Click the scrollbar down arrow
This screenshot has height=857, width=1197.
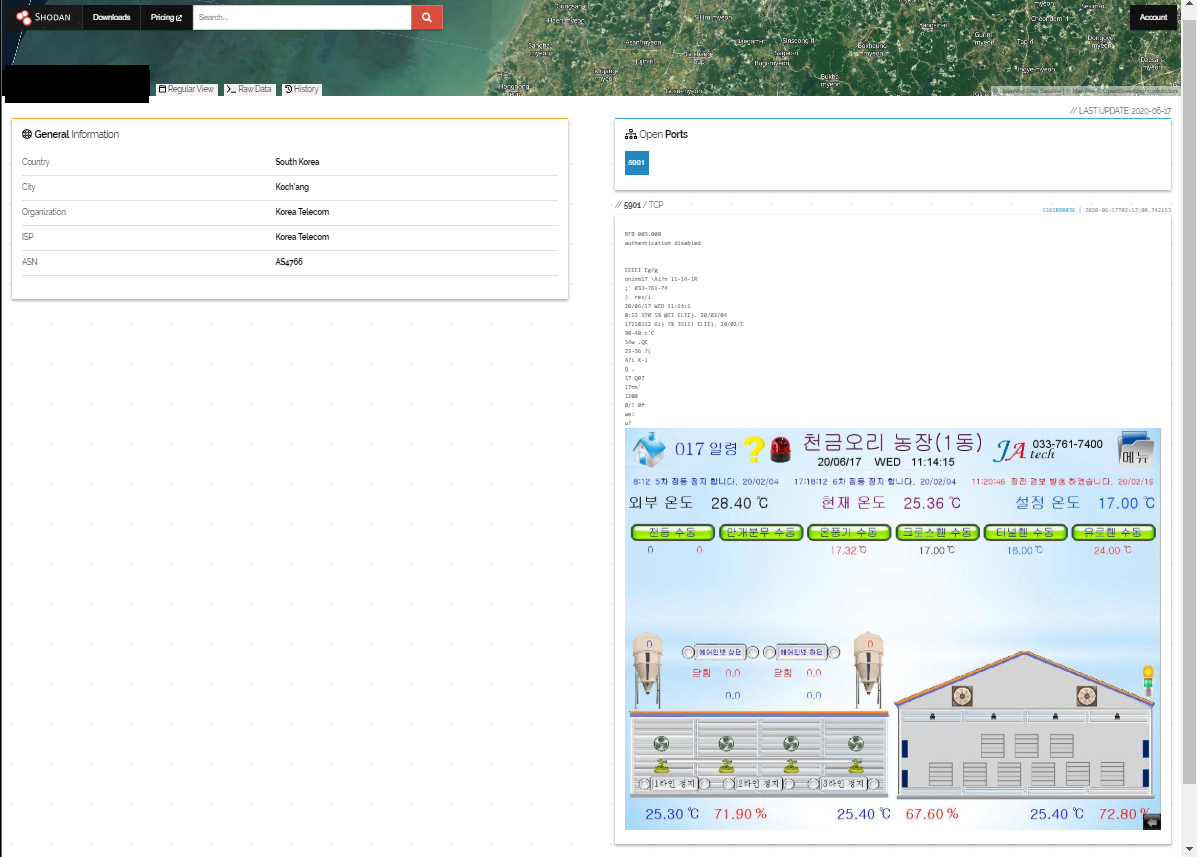coord(1189,849)
